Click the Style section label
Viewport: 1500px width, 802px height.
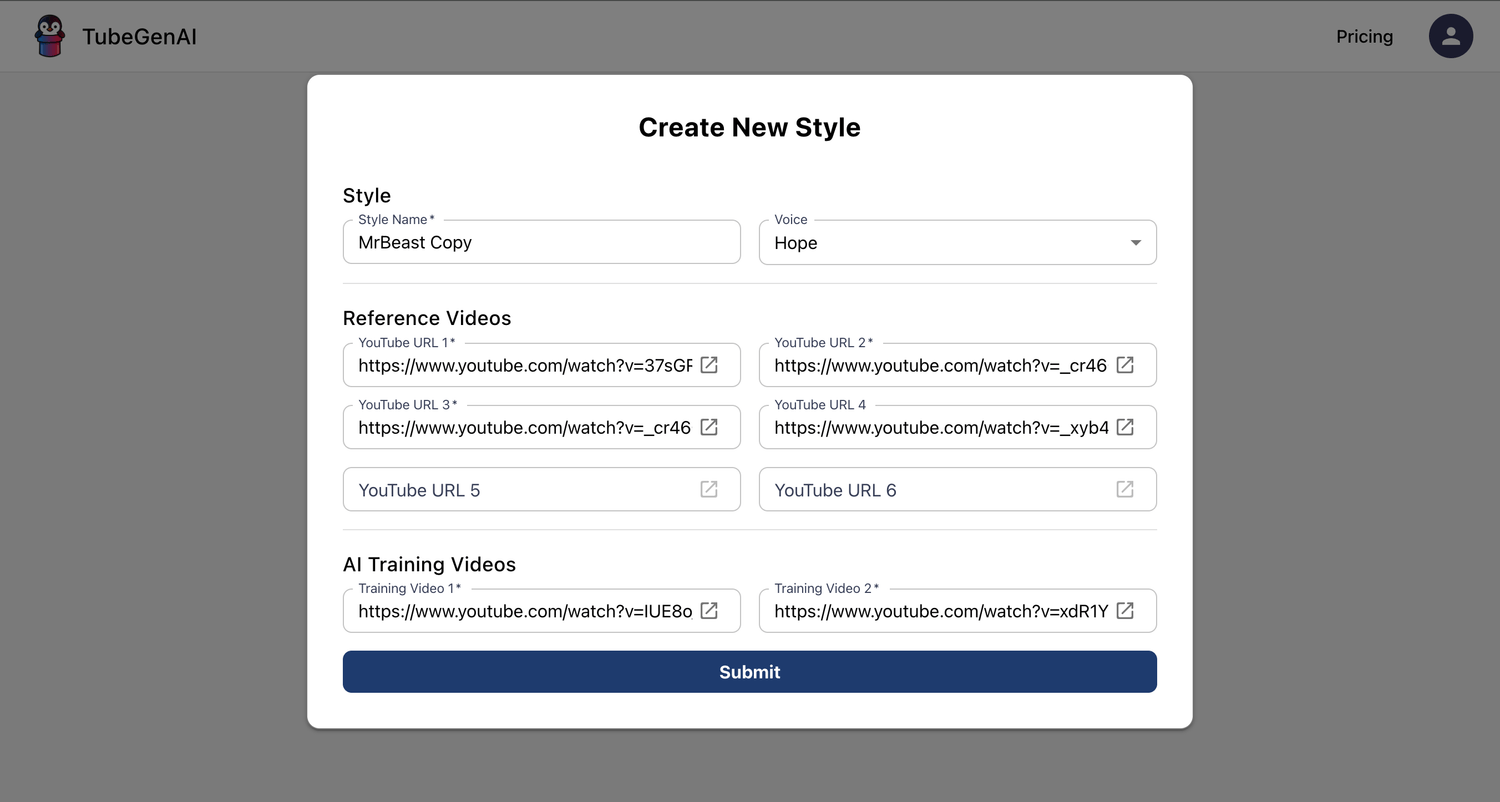[367, 195]
